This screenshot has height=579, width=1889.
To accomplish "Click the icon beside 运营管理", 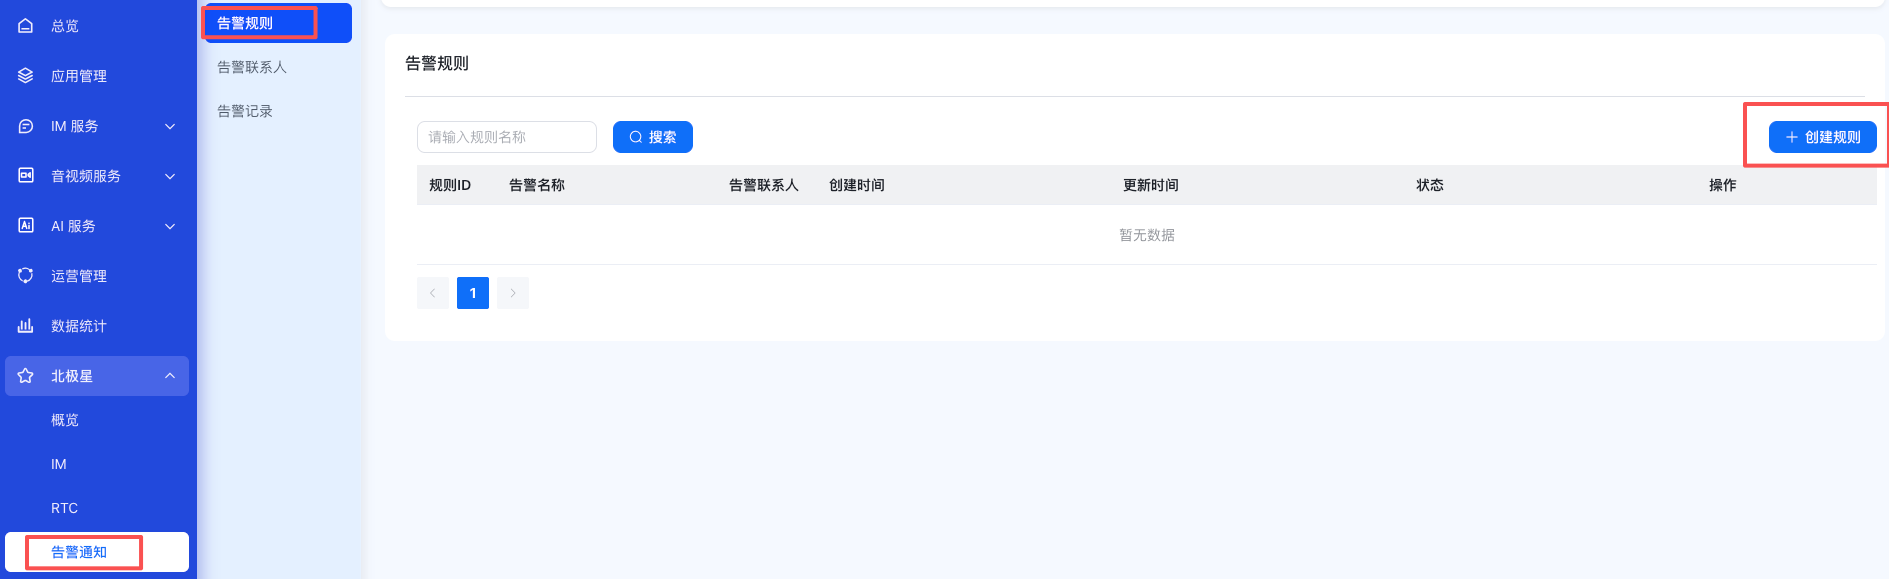I will [26, 276].
